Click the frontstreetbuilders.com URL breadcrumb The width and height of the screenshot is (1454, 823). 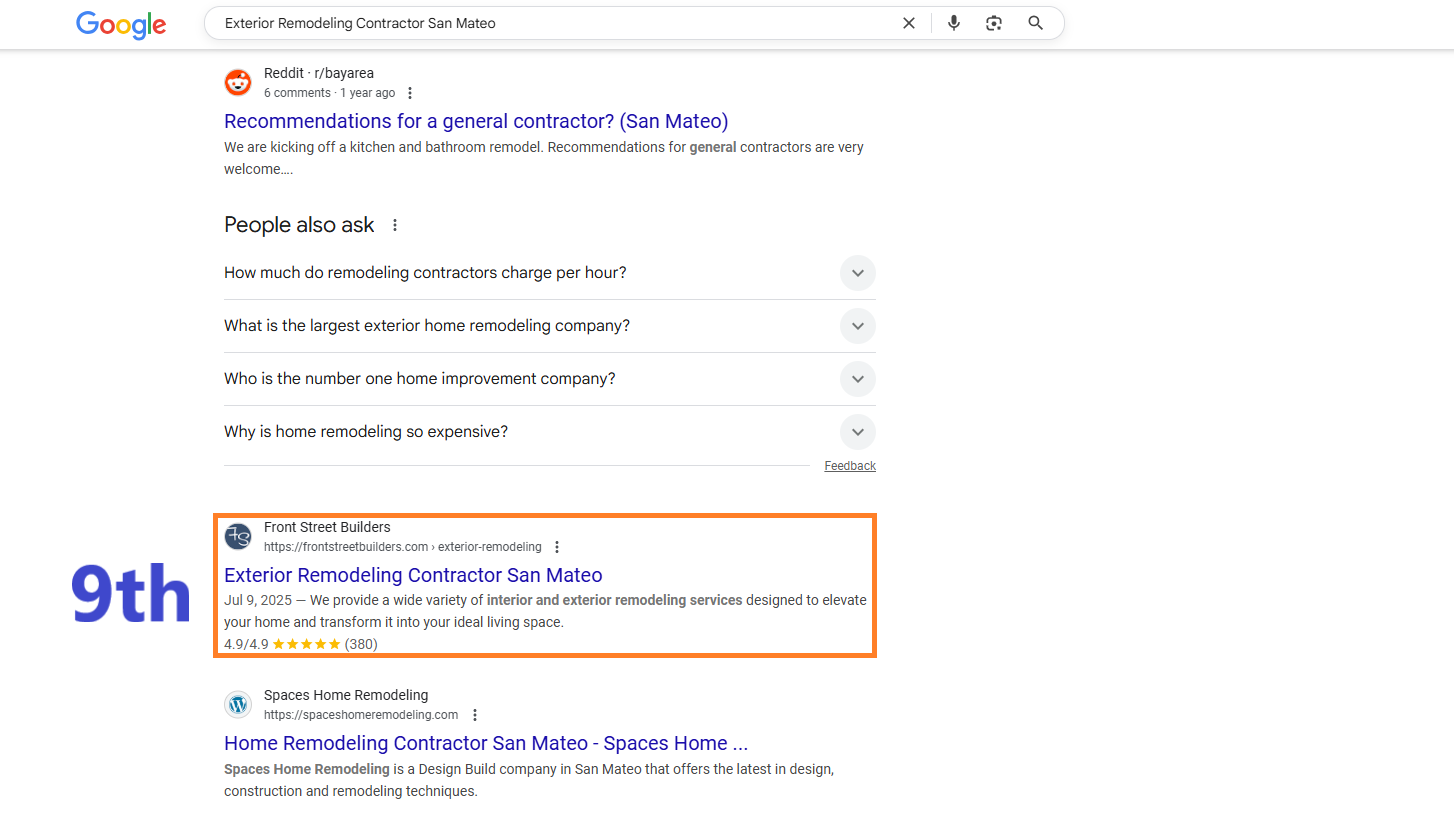pyautogui.click(x=403, y=547)
